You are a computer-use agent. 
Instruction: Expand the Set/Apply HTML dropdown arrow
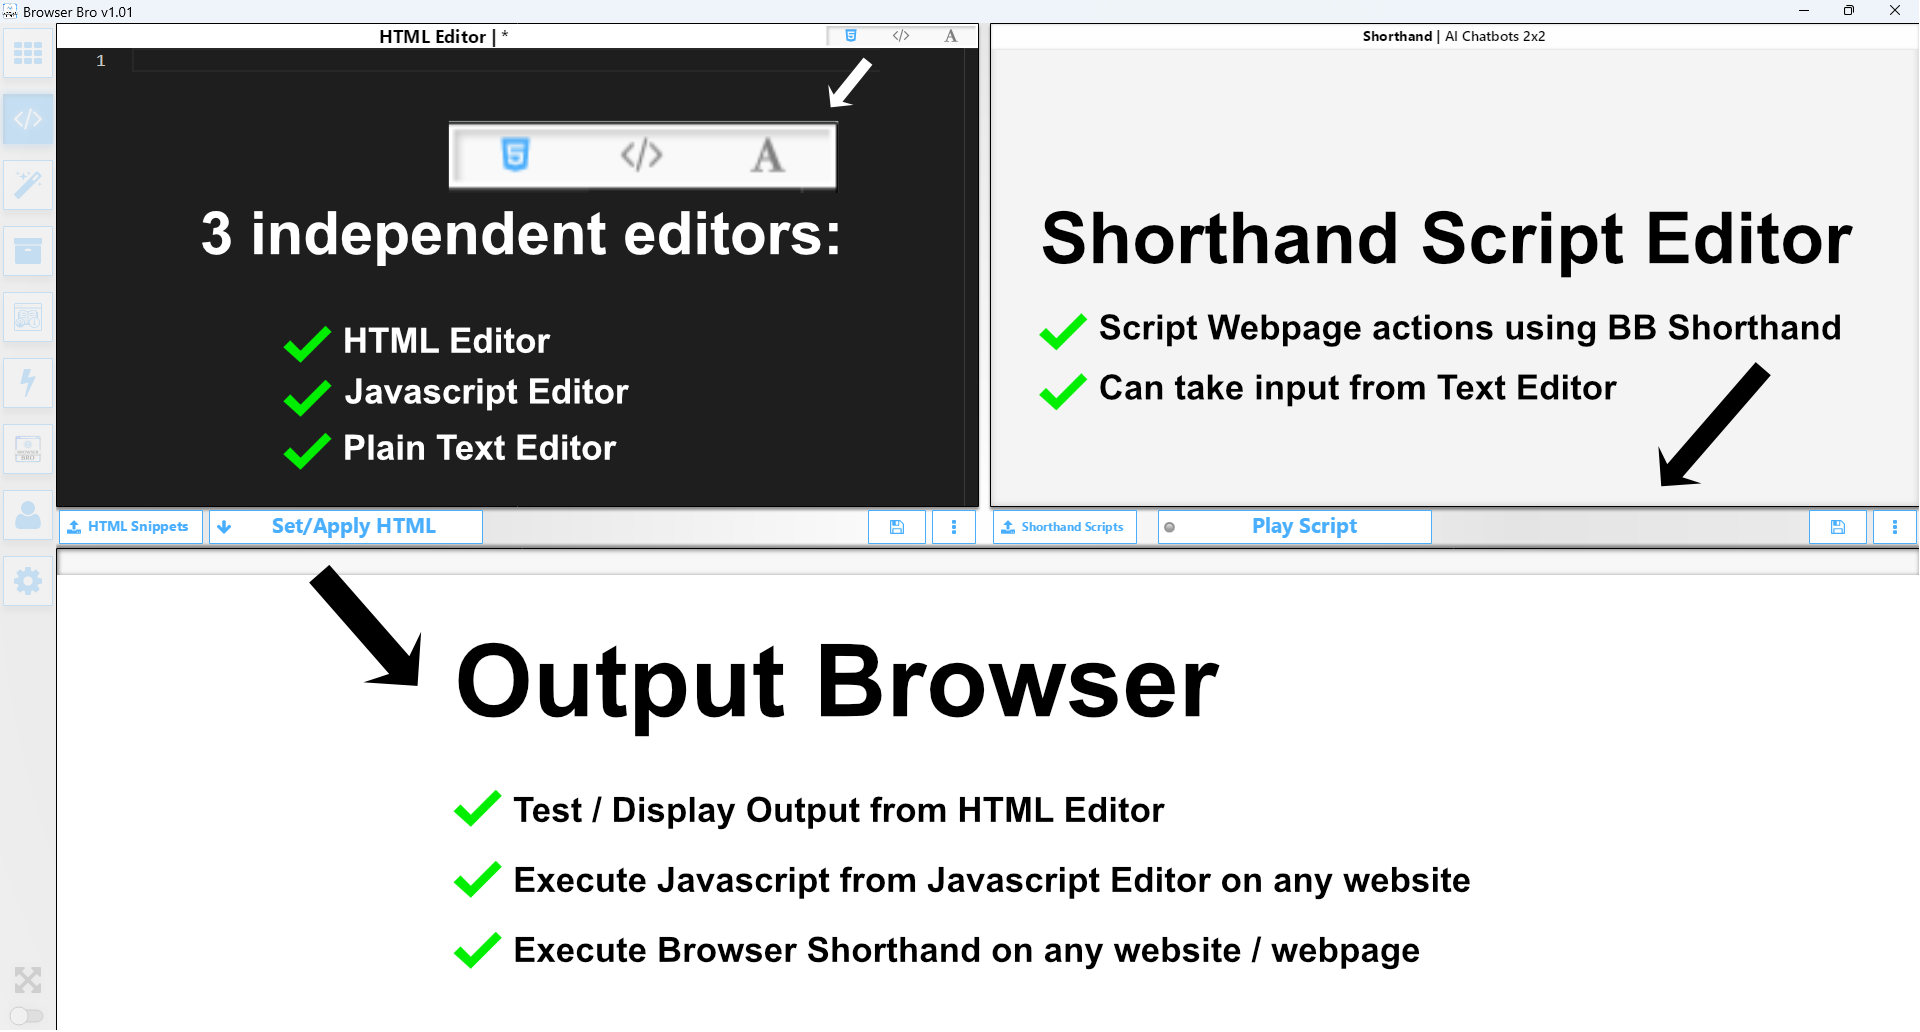point(225,526)
